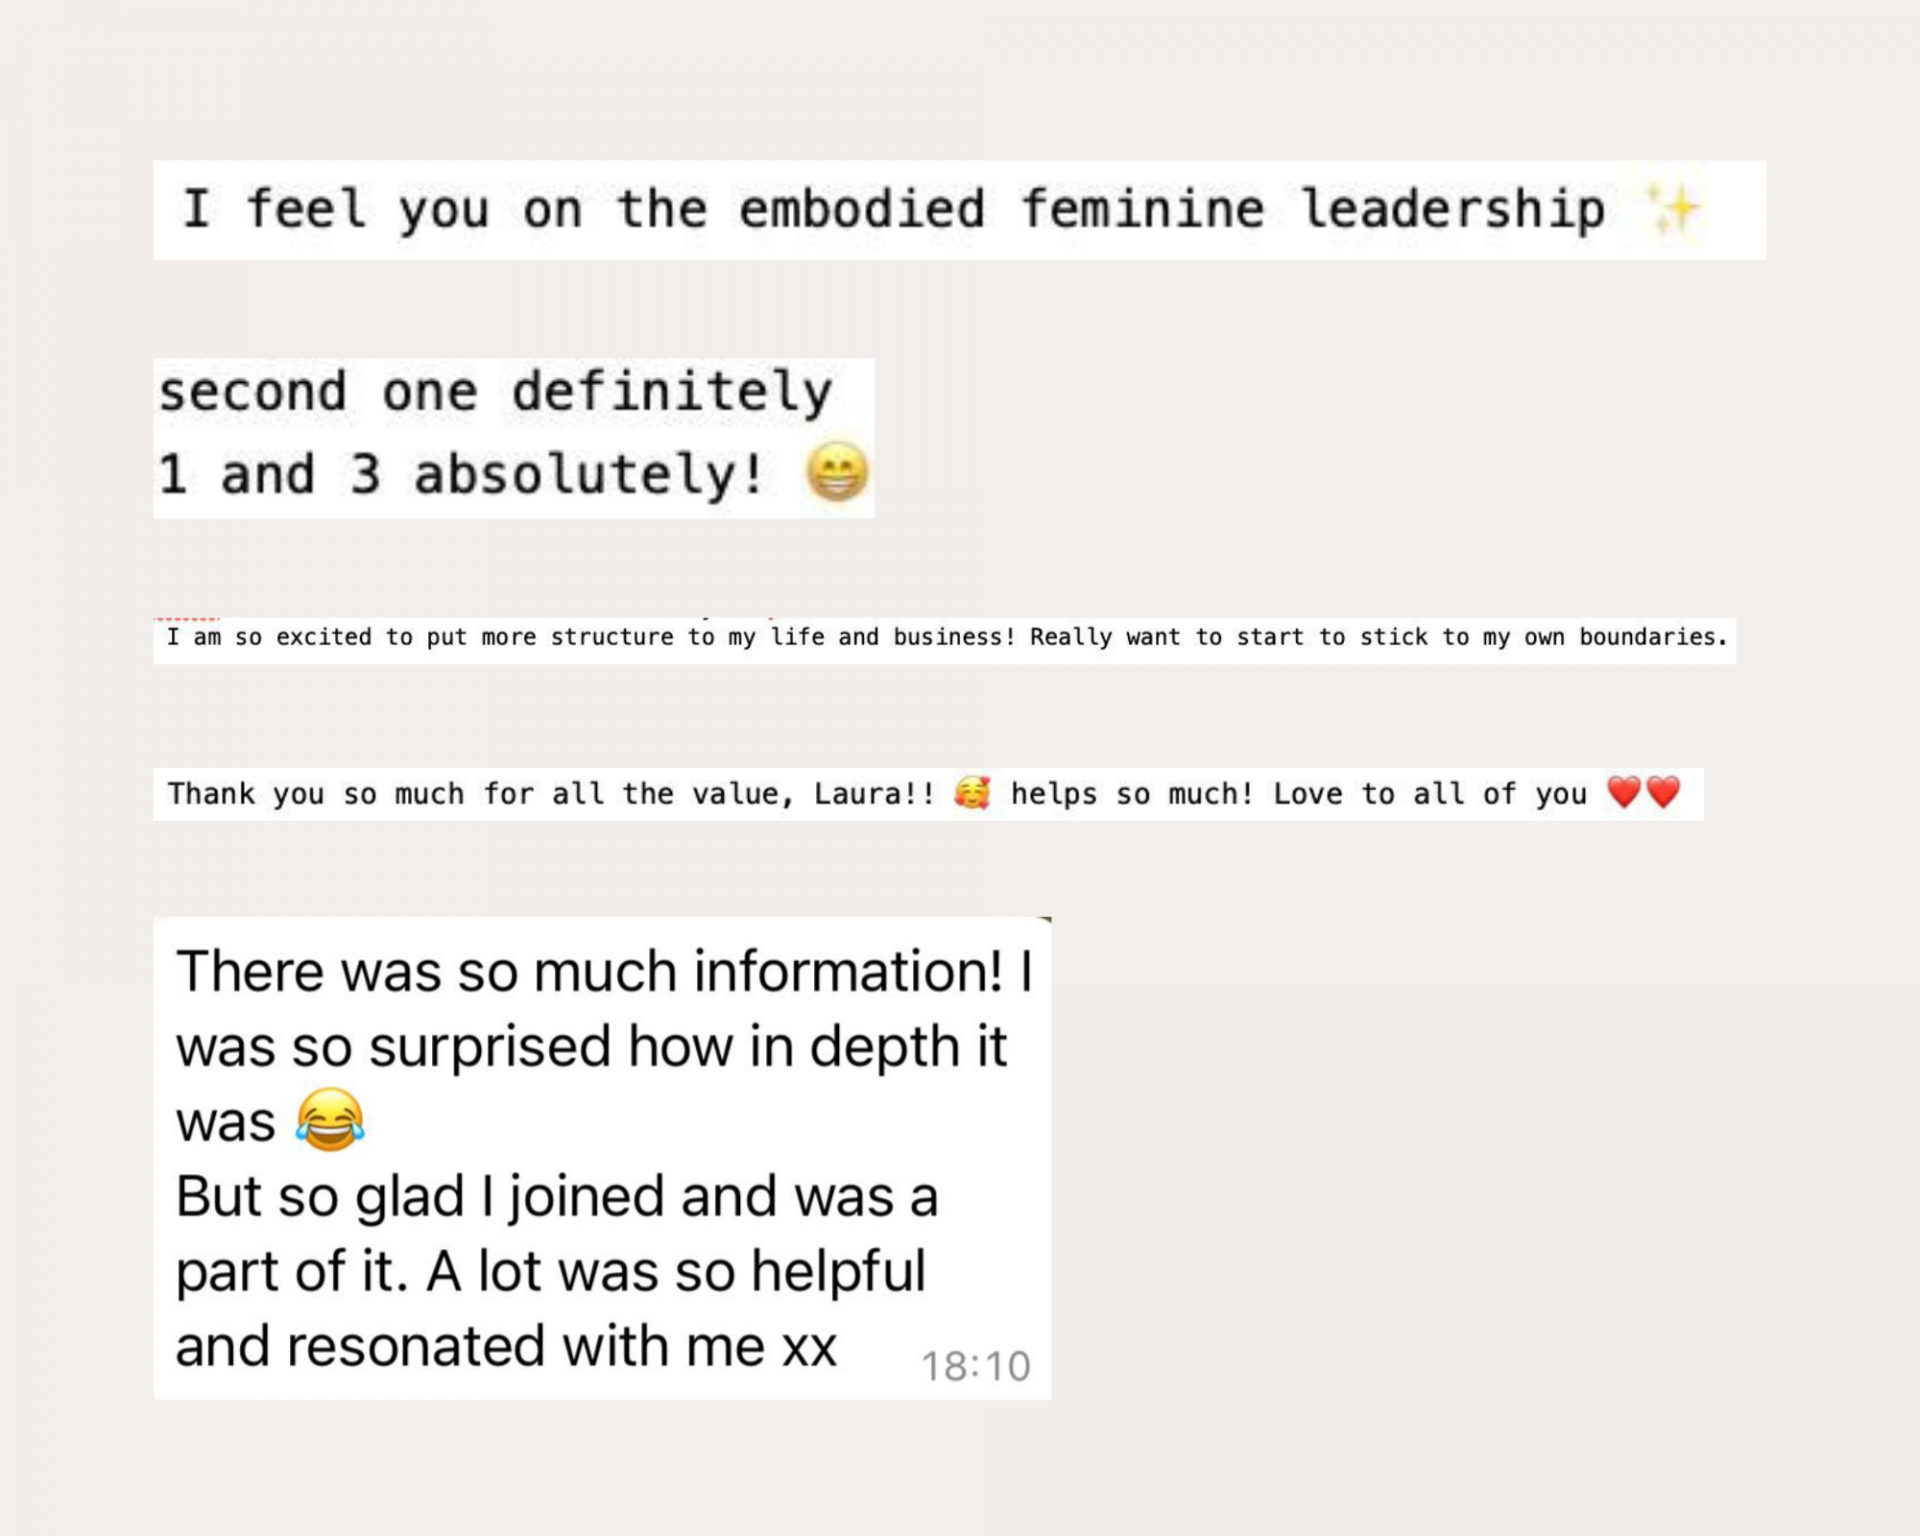The height and width of the screenshot is (1536, 1920).
Task: Click "and resonated with me xx" text
Action: click(505, 1346)
